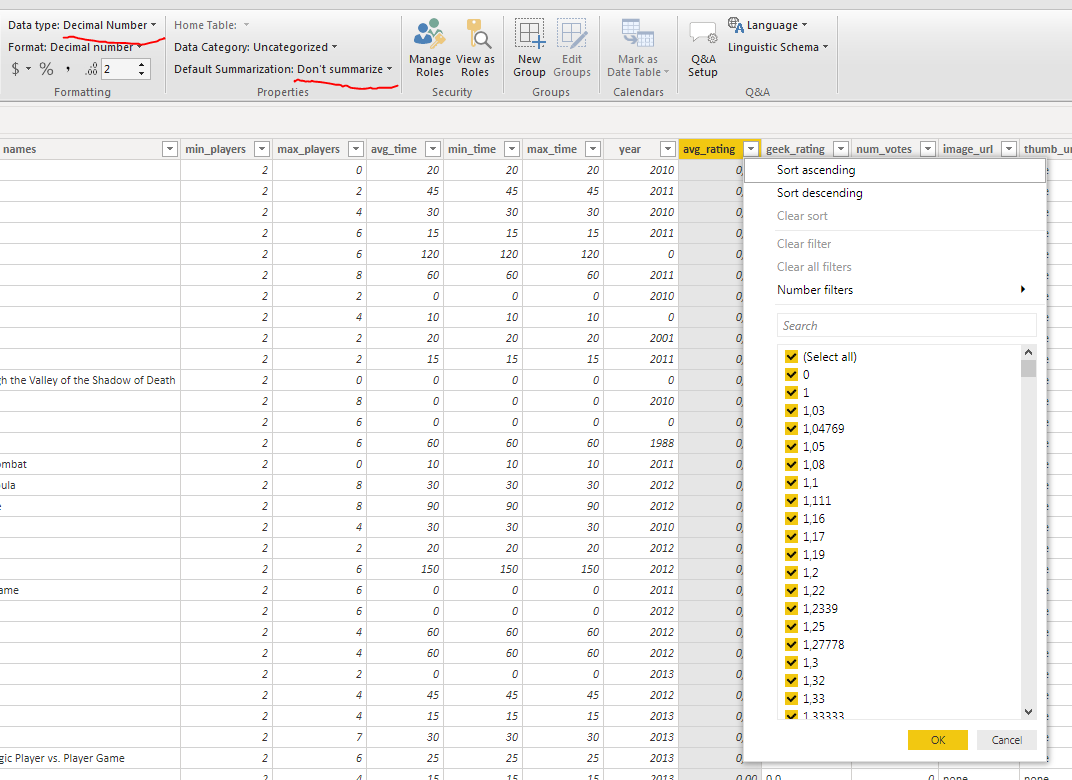Screen dimensions: 1072x780
Task: Uncheck the 1,03 checkbox
Action: 792,411
